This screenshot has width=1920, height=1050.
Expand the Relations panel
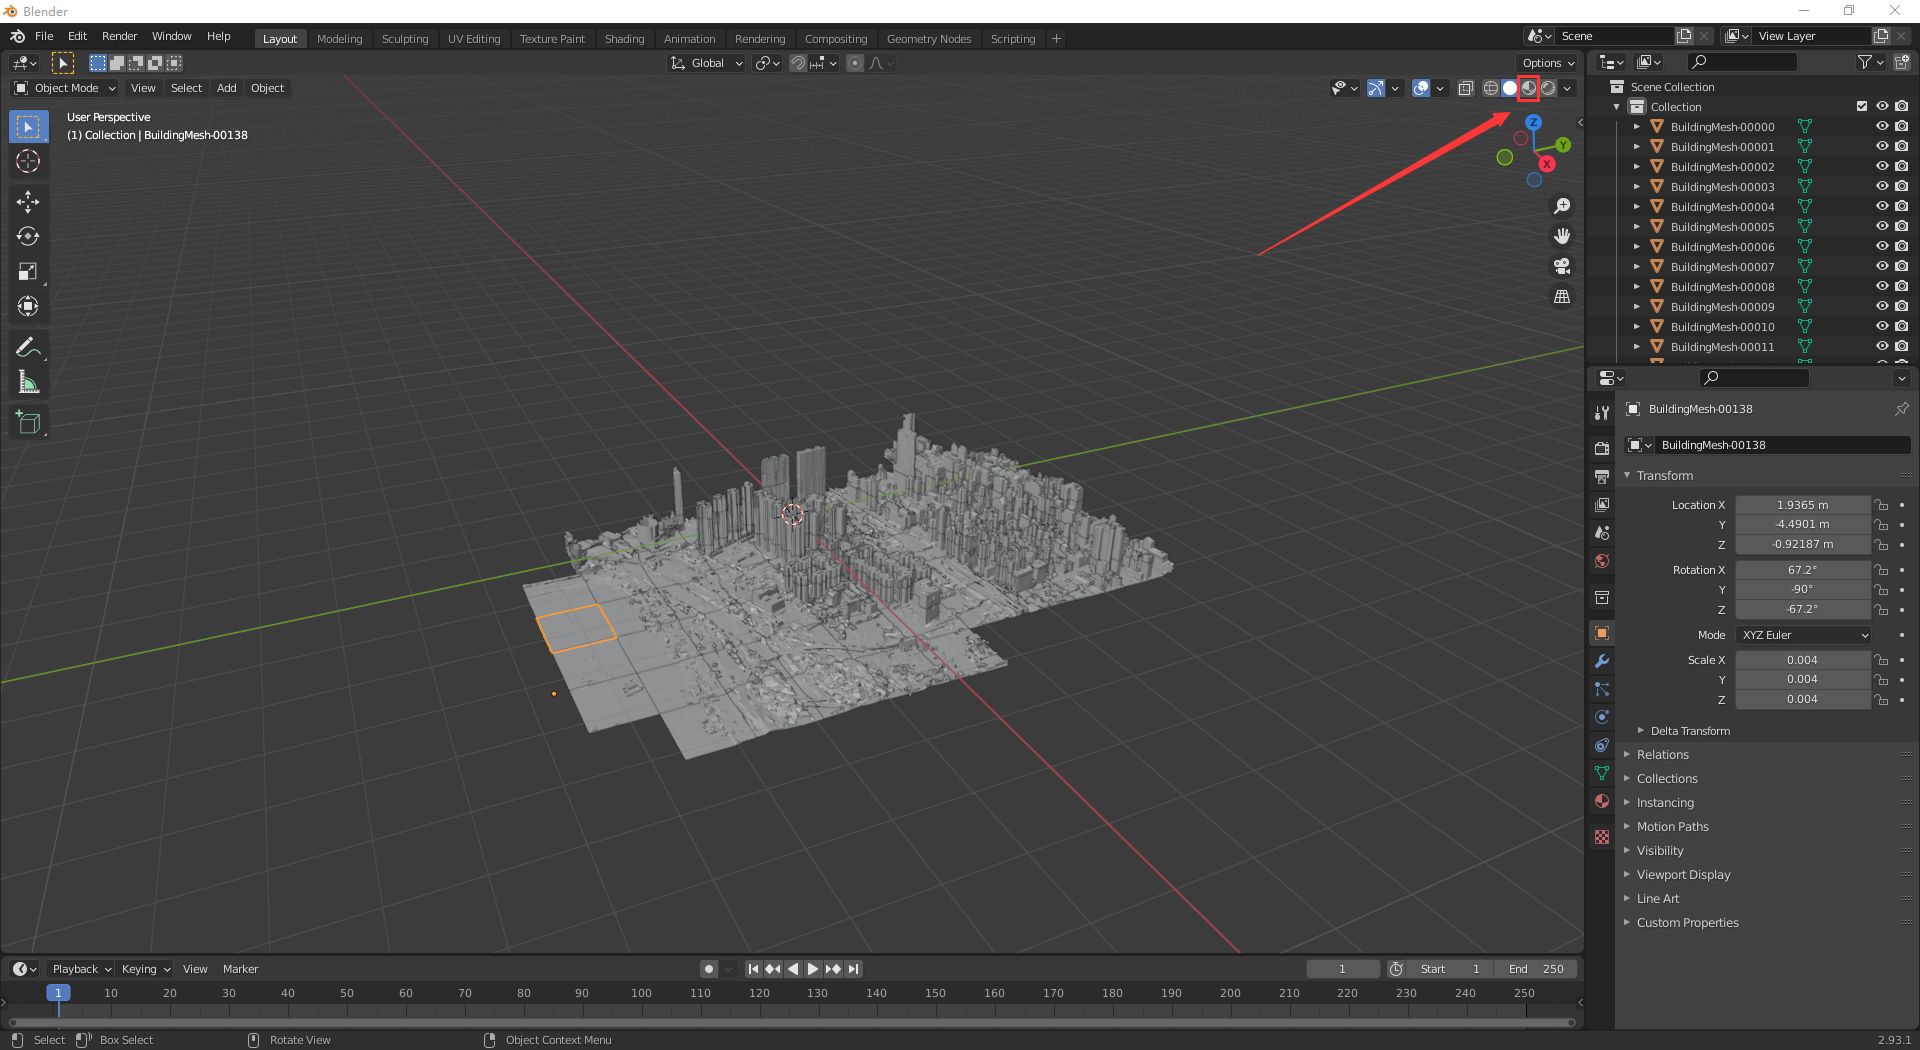tap(1662, 755)
